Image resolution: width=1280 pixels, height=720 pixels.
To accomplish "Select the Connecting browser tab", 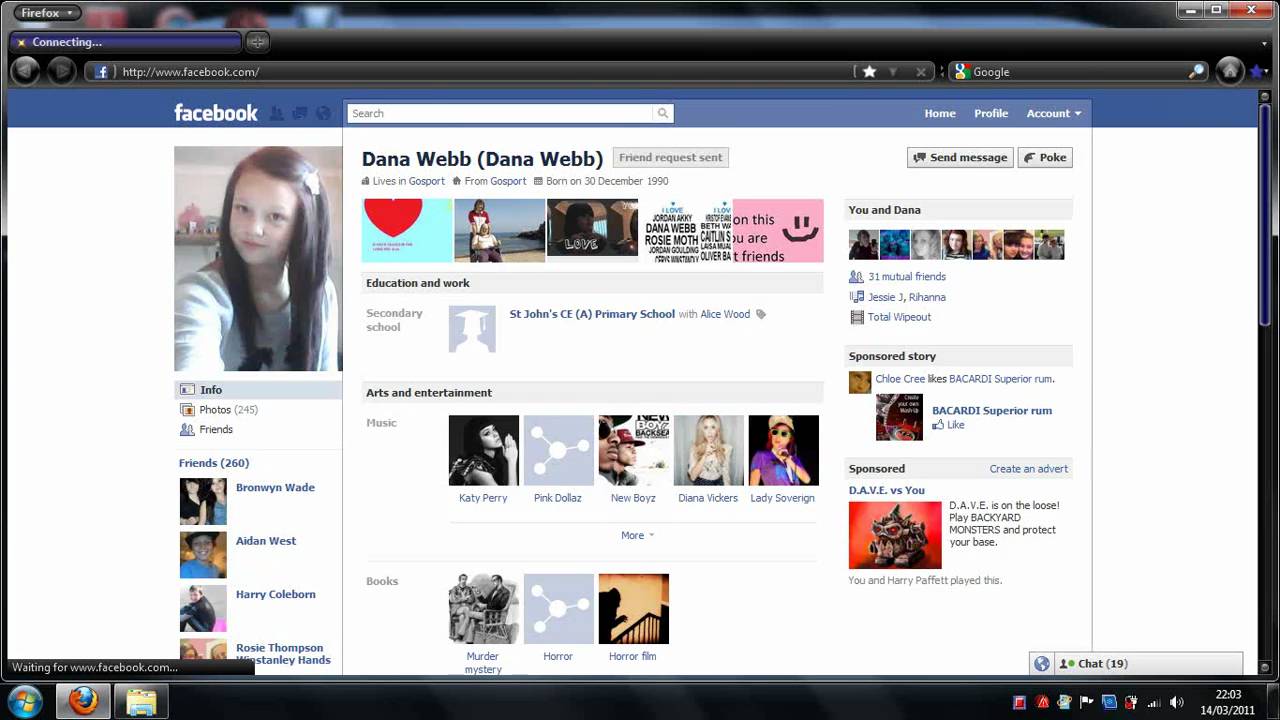I will (125, 42).
